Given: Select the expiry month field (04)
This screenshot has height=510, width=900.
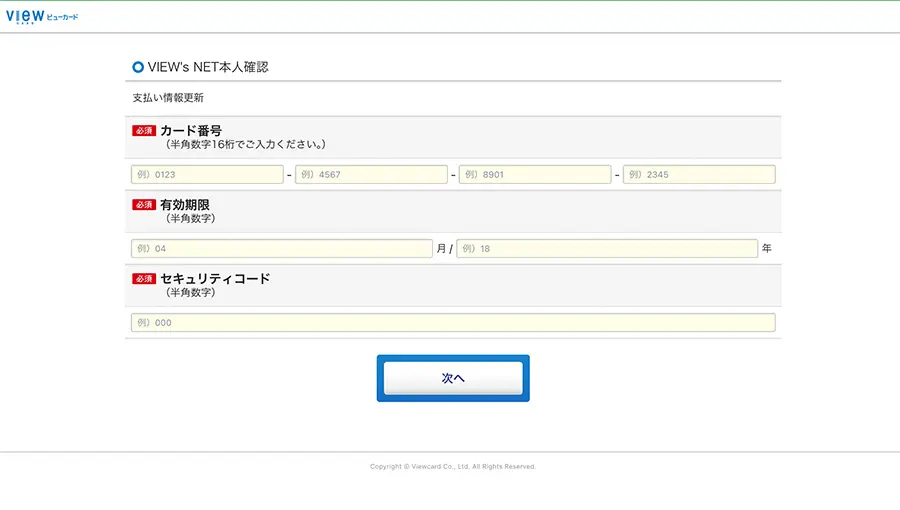Looking at the screenshot, I should (x=282, y=248).
